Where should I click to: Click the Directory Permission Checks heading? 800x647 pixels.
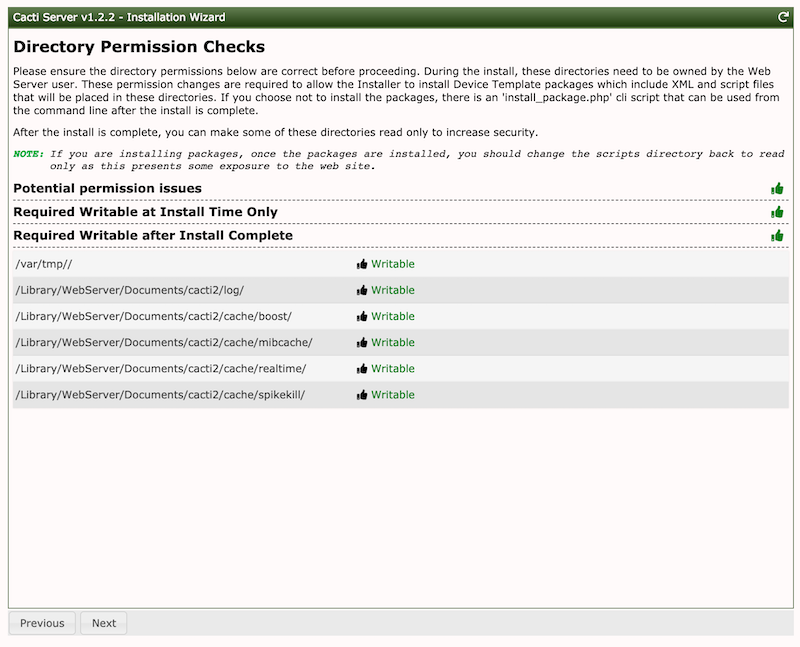tap(139, 46)
